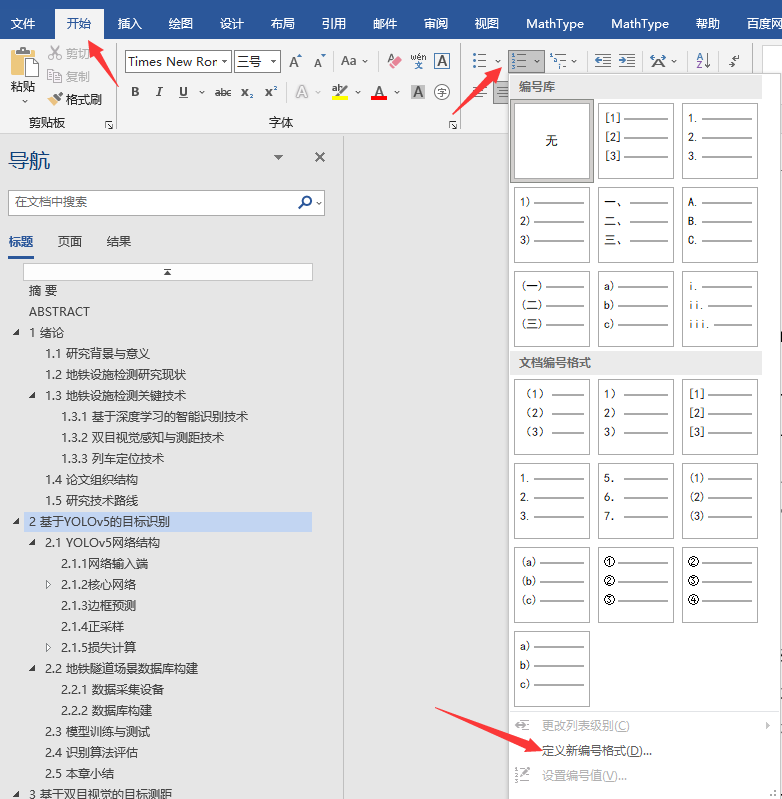This screenshot has height=799, width=782.
Task: Open the highlight color dropdown arrow
Action: tap(358, 92)
